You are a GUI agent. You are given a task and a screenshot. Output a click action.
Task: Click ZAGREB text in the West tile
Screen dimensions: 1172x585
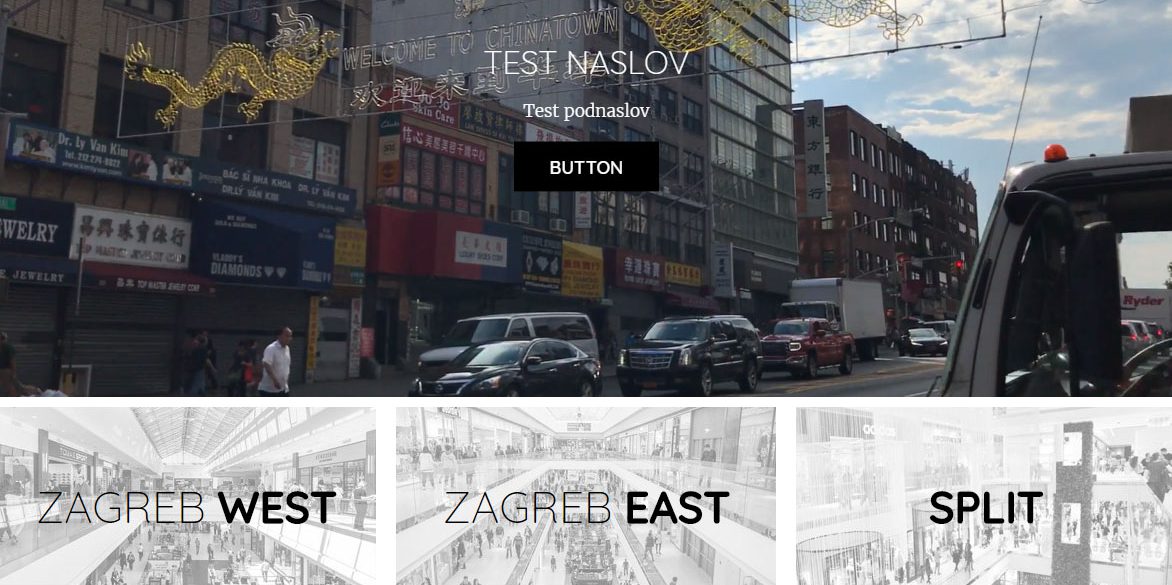tap(121, 508)
